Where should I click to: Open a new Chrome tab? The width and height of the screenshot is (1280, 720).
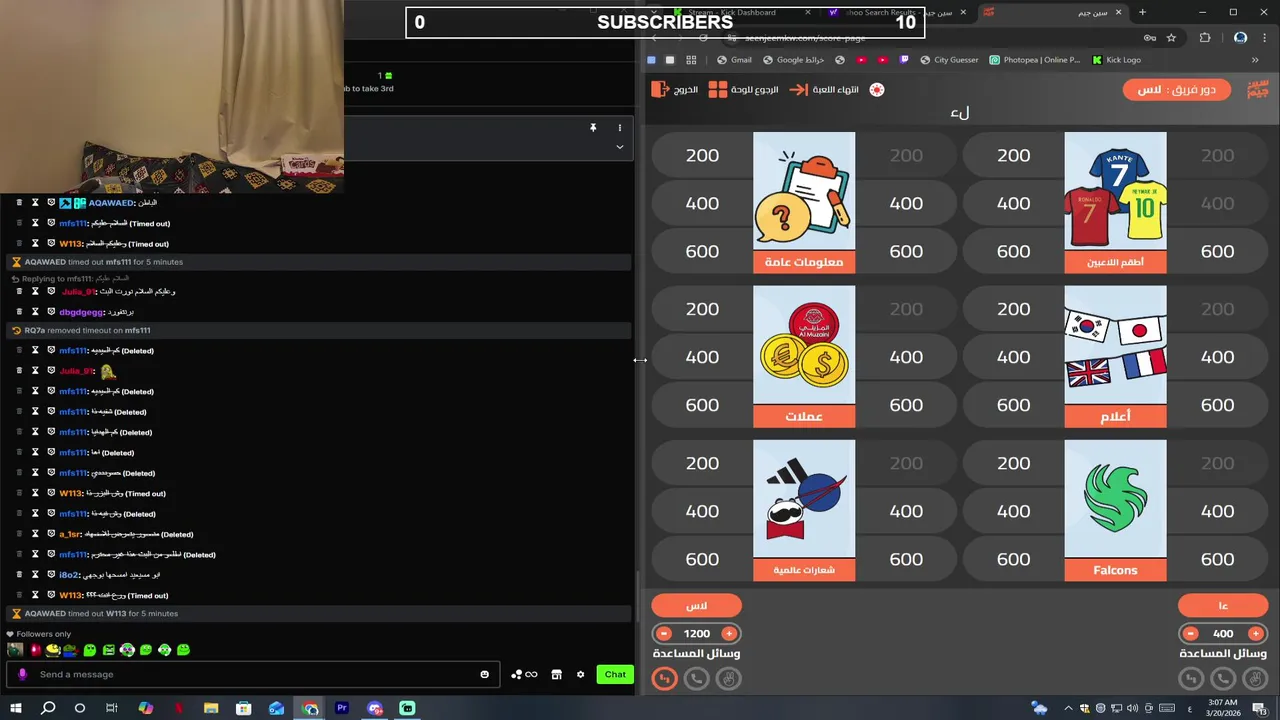(x=1142, y=12)
